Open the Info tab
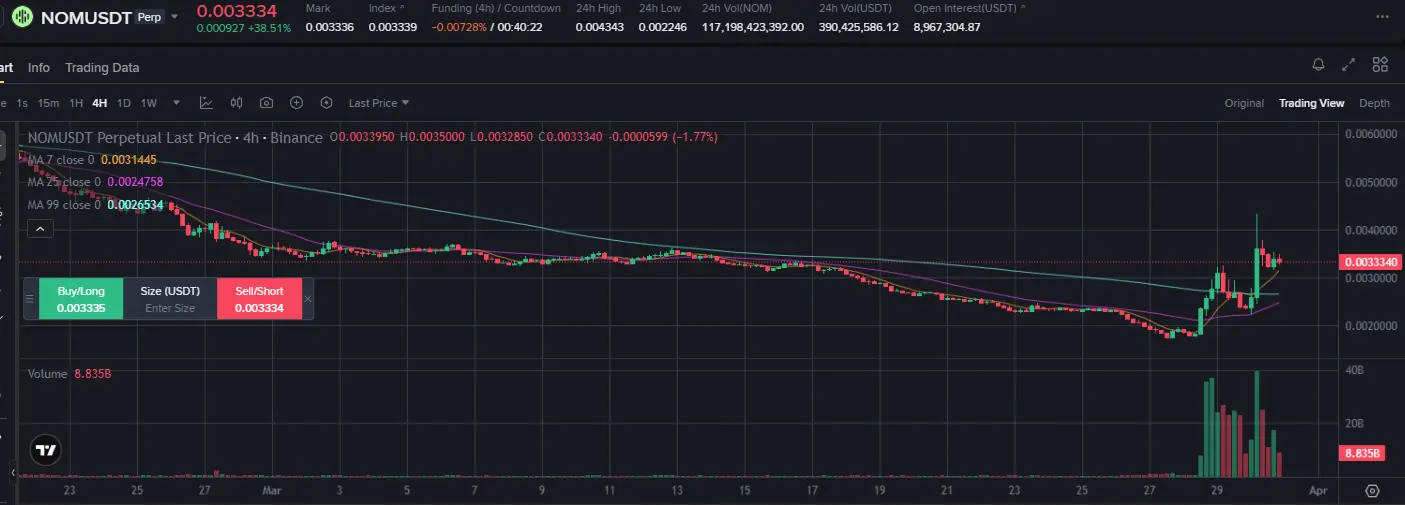The width and height of the screenshot is (1405, 505). (39, 68)
